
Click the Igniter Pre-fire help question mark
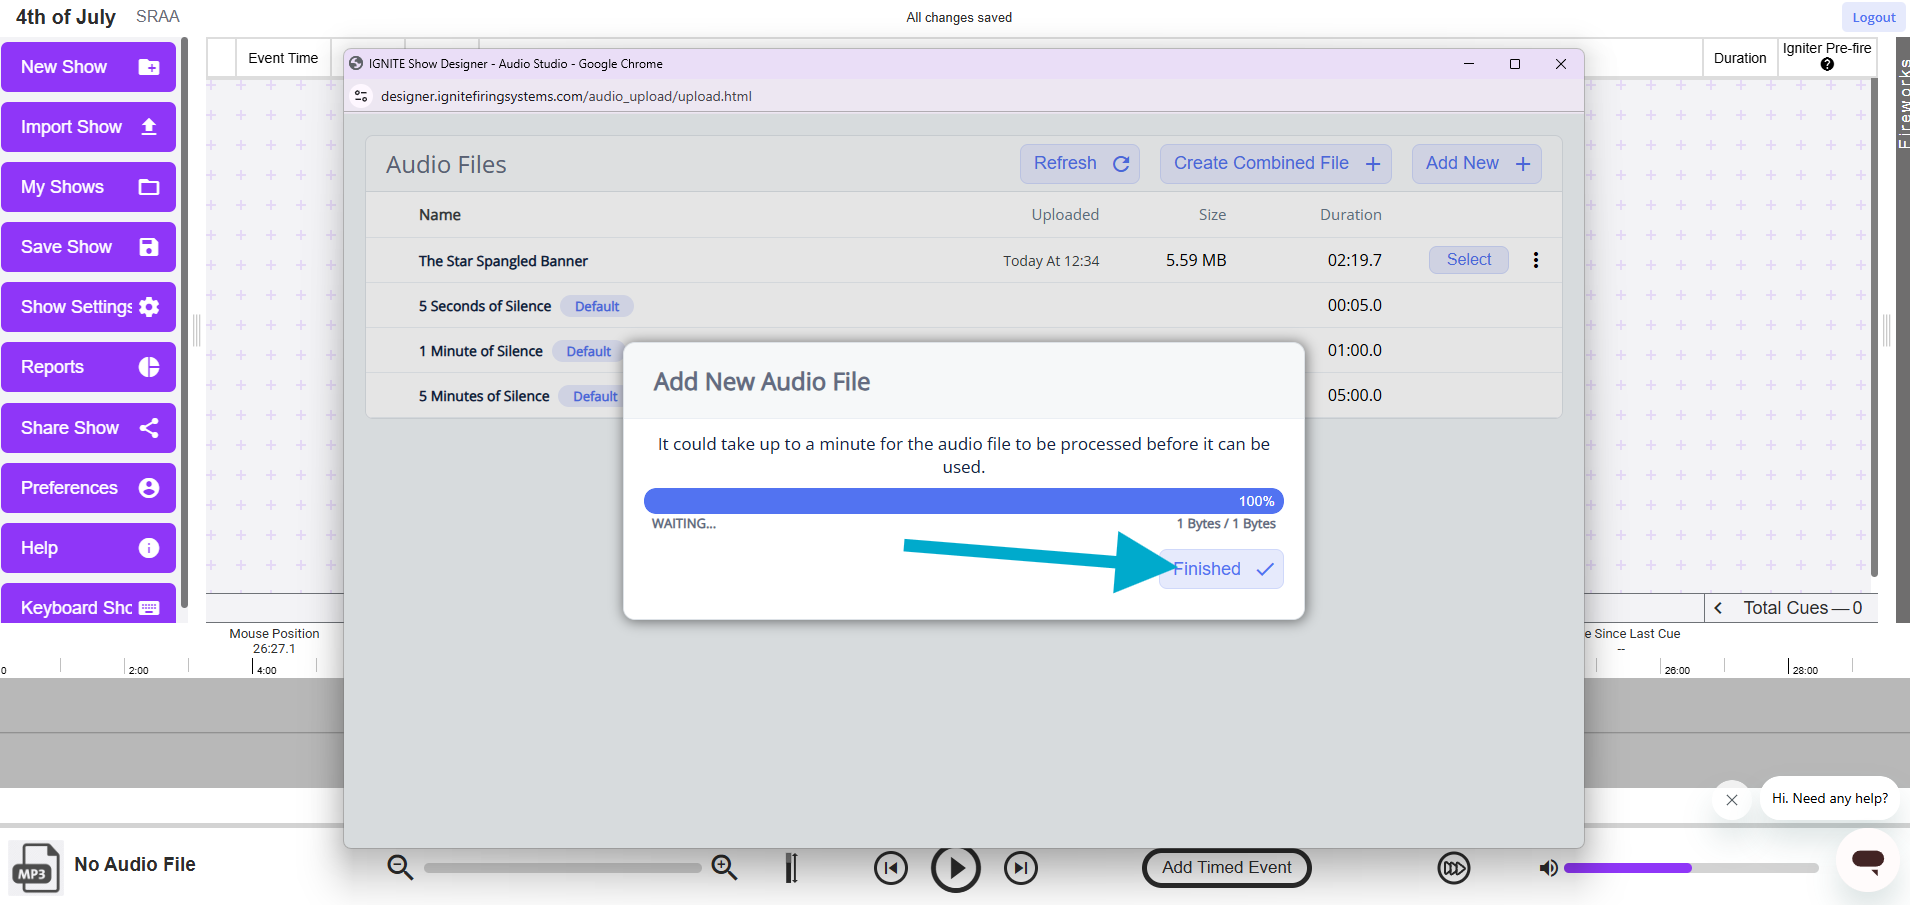click(x=1827, y=65)
